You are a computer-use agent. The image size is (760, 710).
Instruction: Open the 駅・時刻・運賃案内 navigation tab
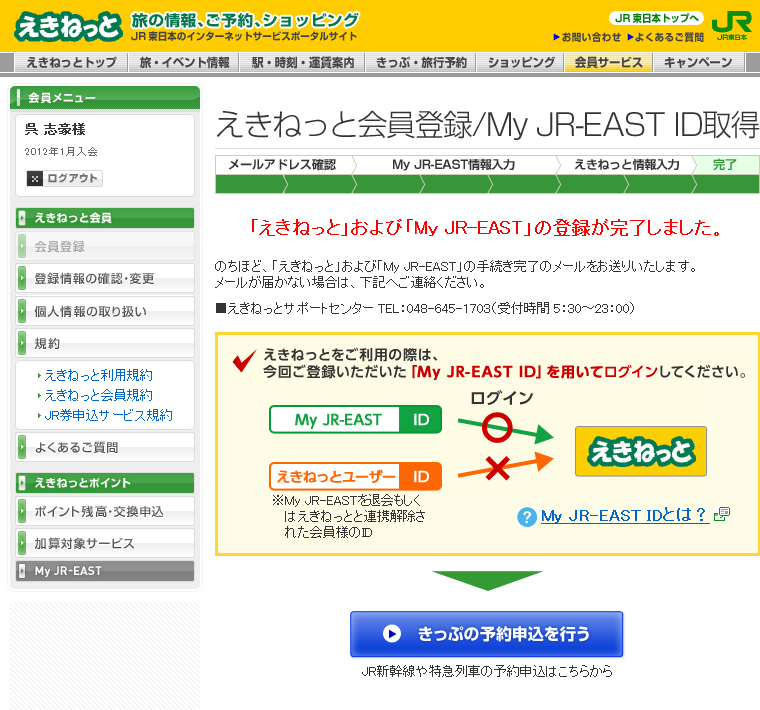point(302,63)
